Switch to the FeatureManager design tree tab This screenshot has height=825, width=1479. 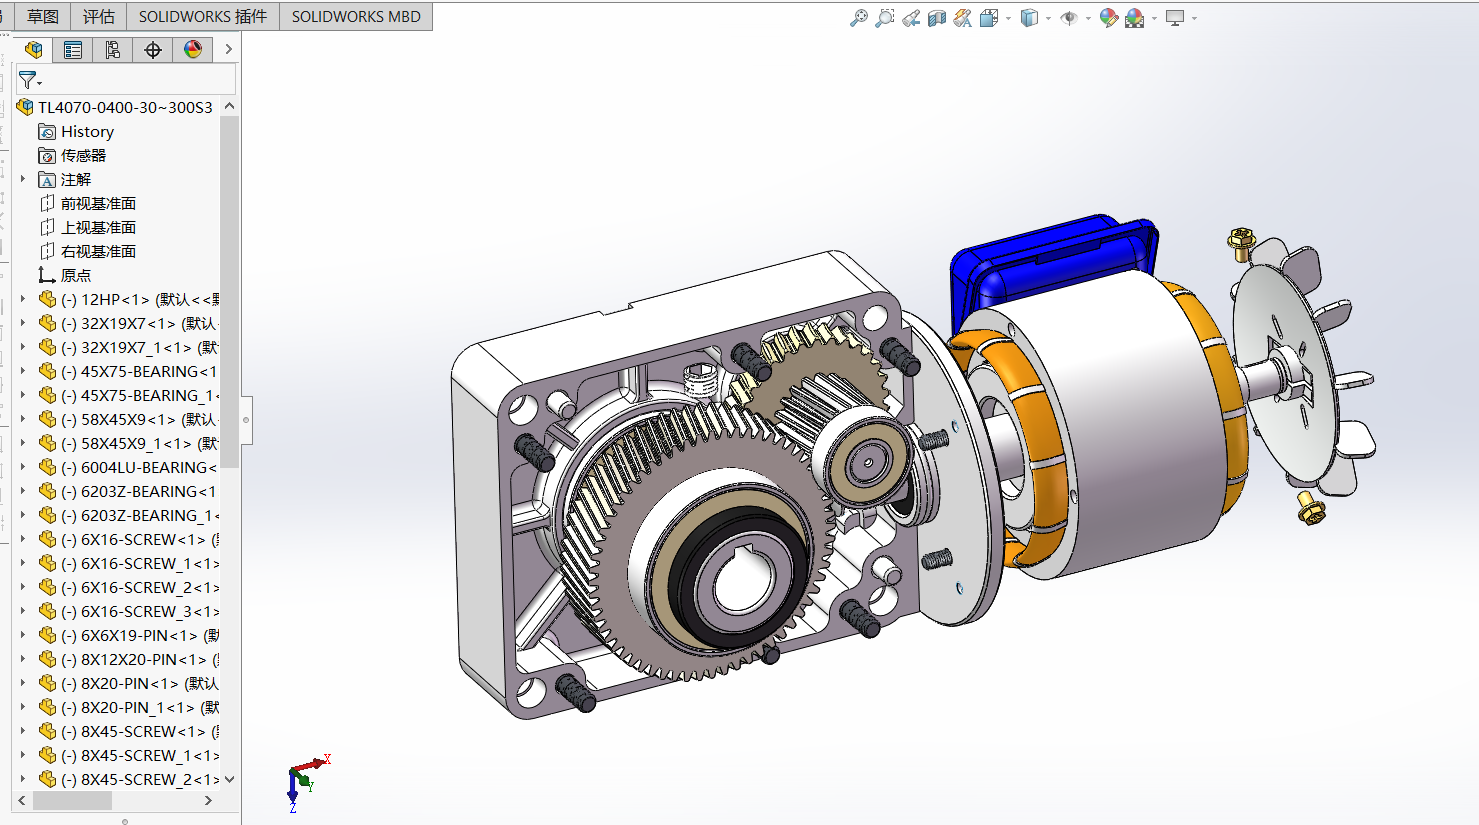[33, 49]
